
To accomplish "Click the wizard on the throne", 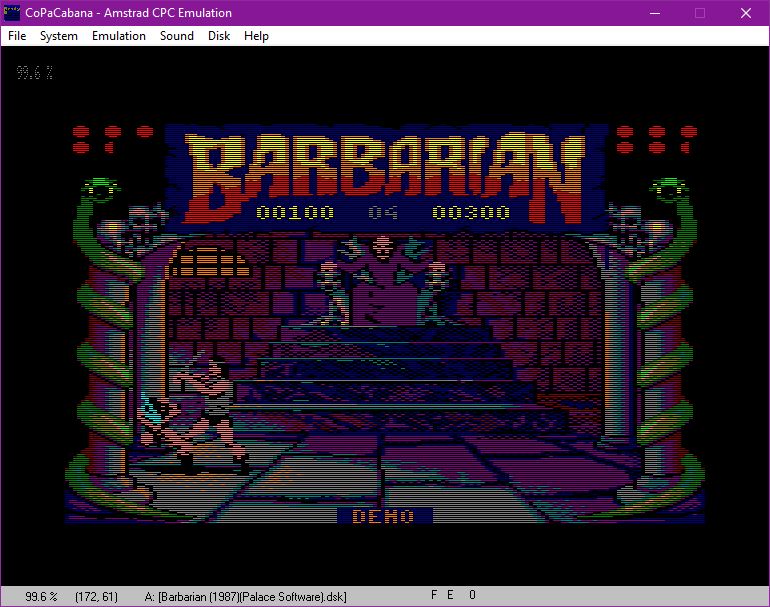I will [383, 280].
